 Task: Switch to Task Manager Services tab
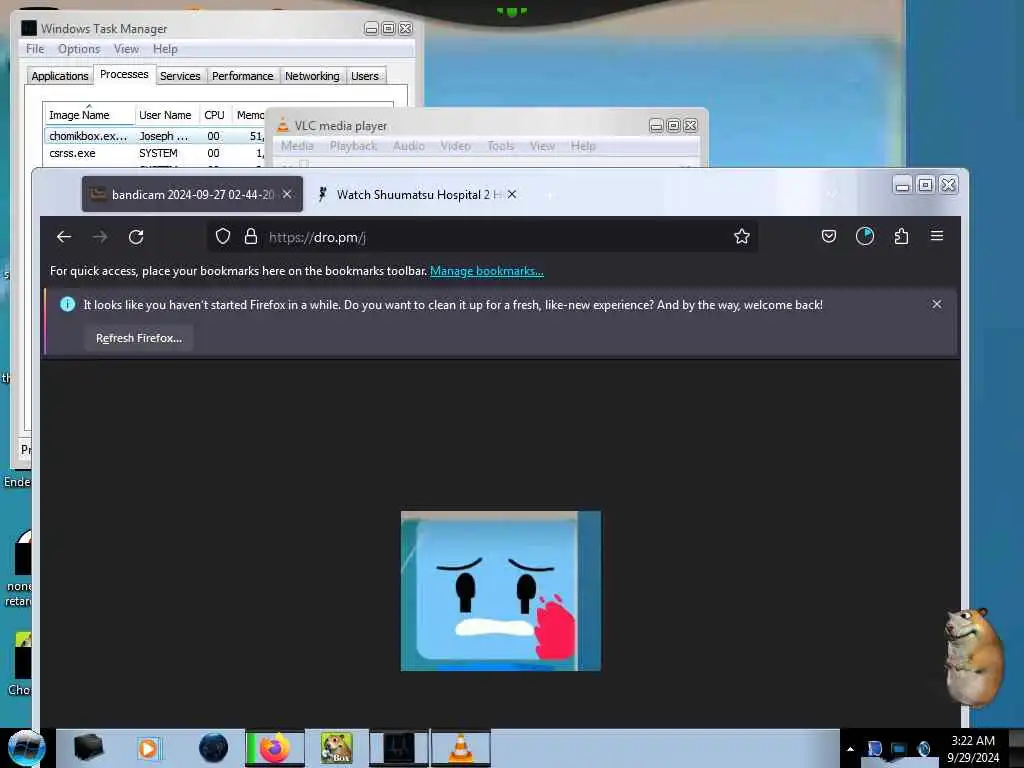180,76
